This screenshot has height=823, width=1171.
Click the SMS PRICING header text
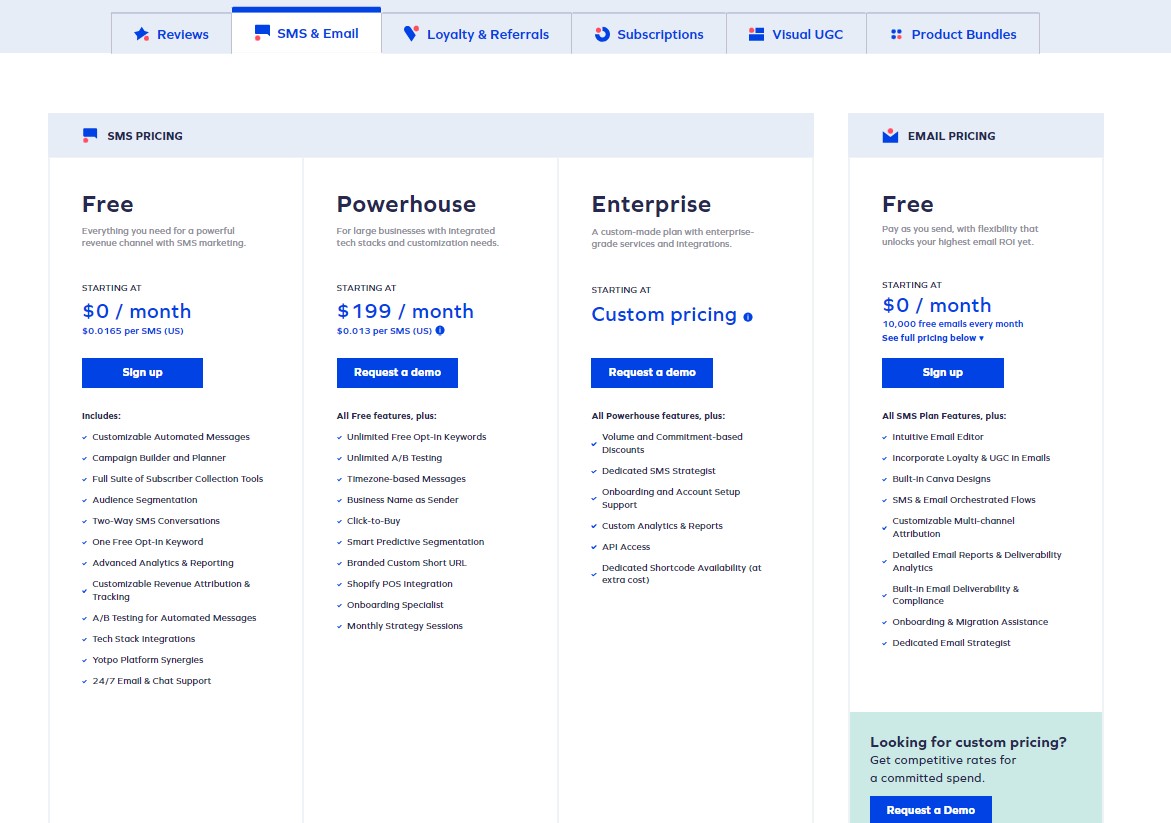(x=145, y=136)
